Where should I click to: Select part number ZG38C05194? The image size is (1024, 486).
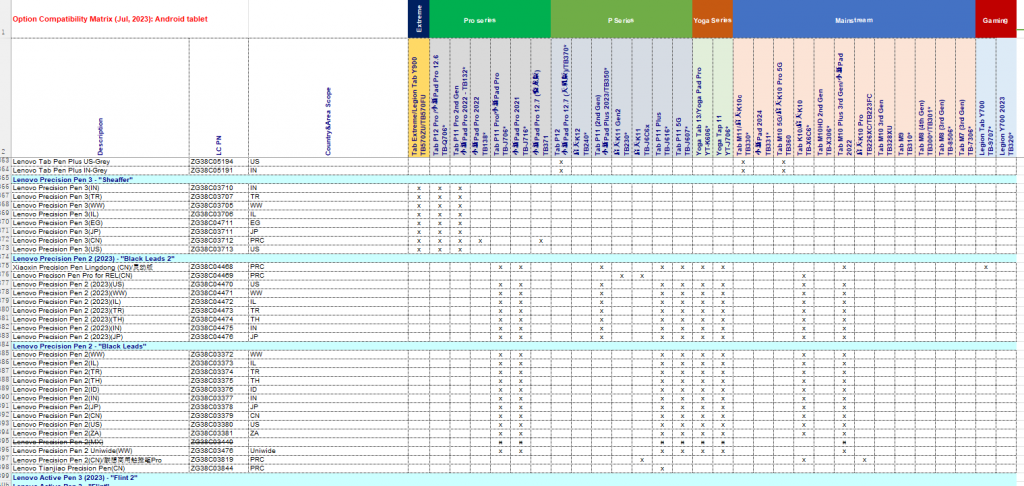point(219,161)
